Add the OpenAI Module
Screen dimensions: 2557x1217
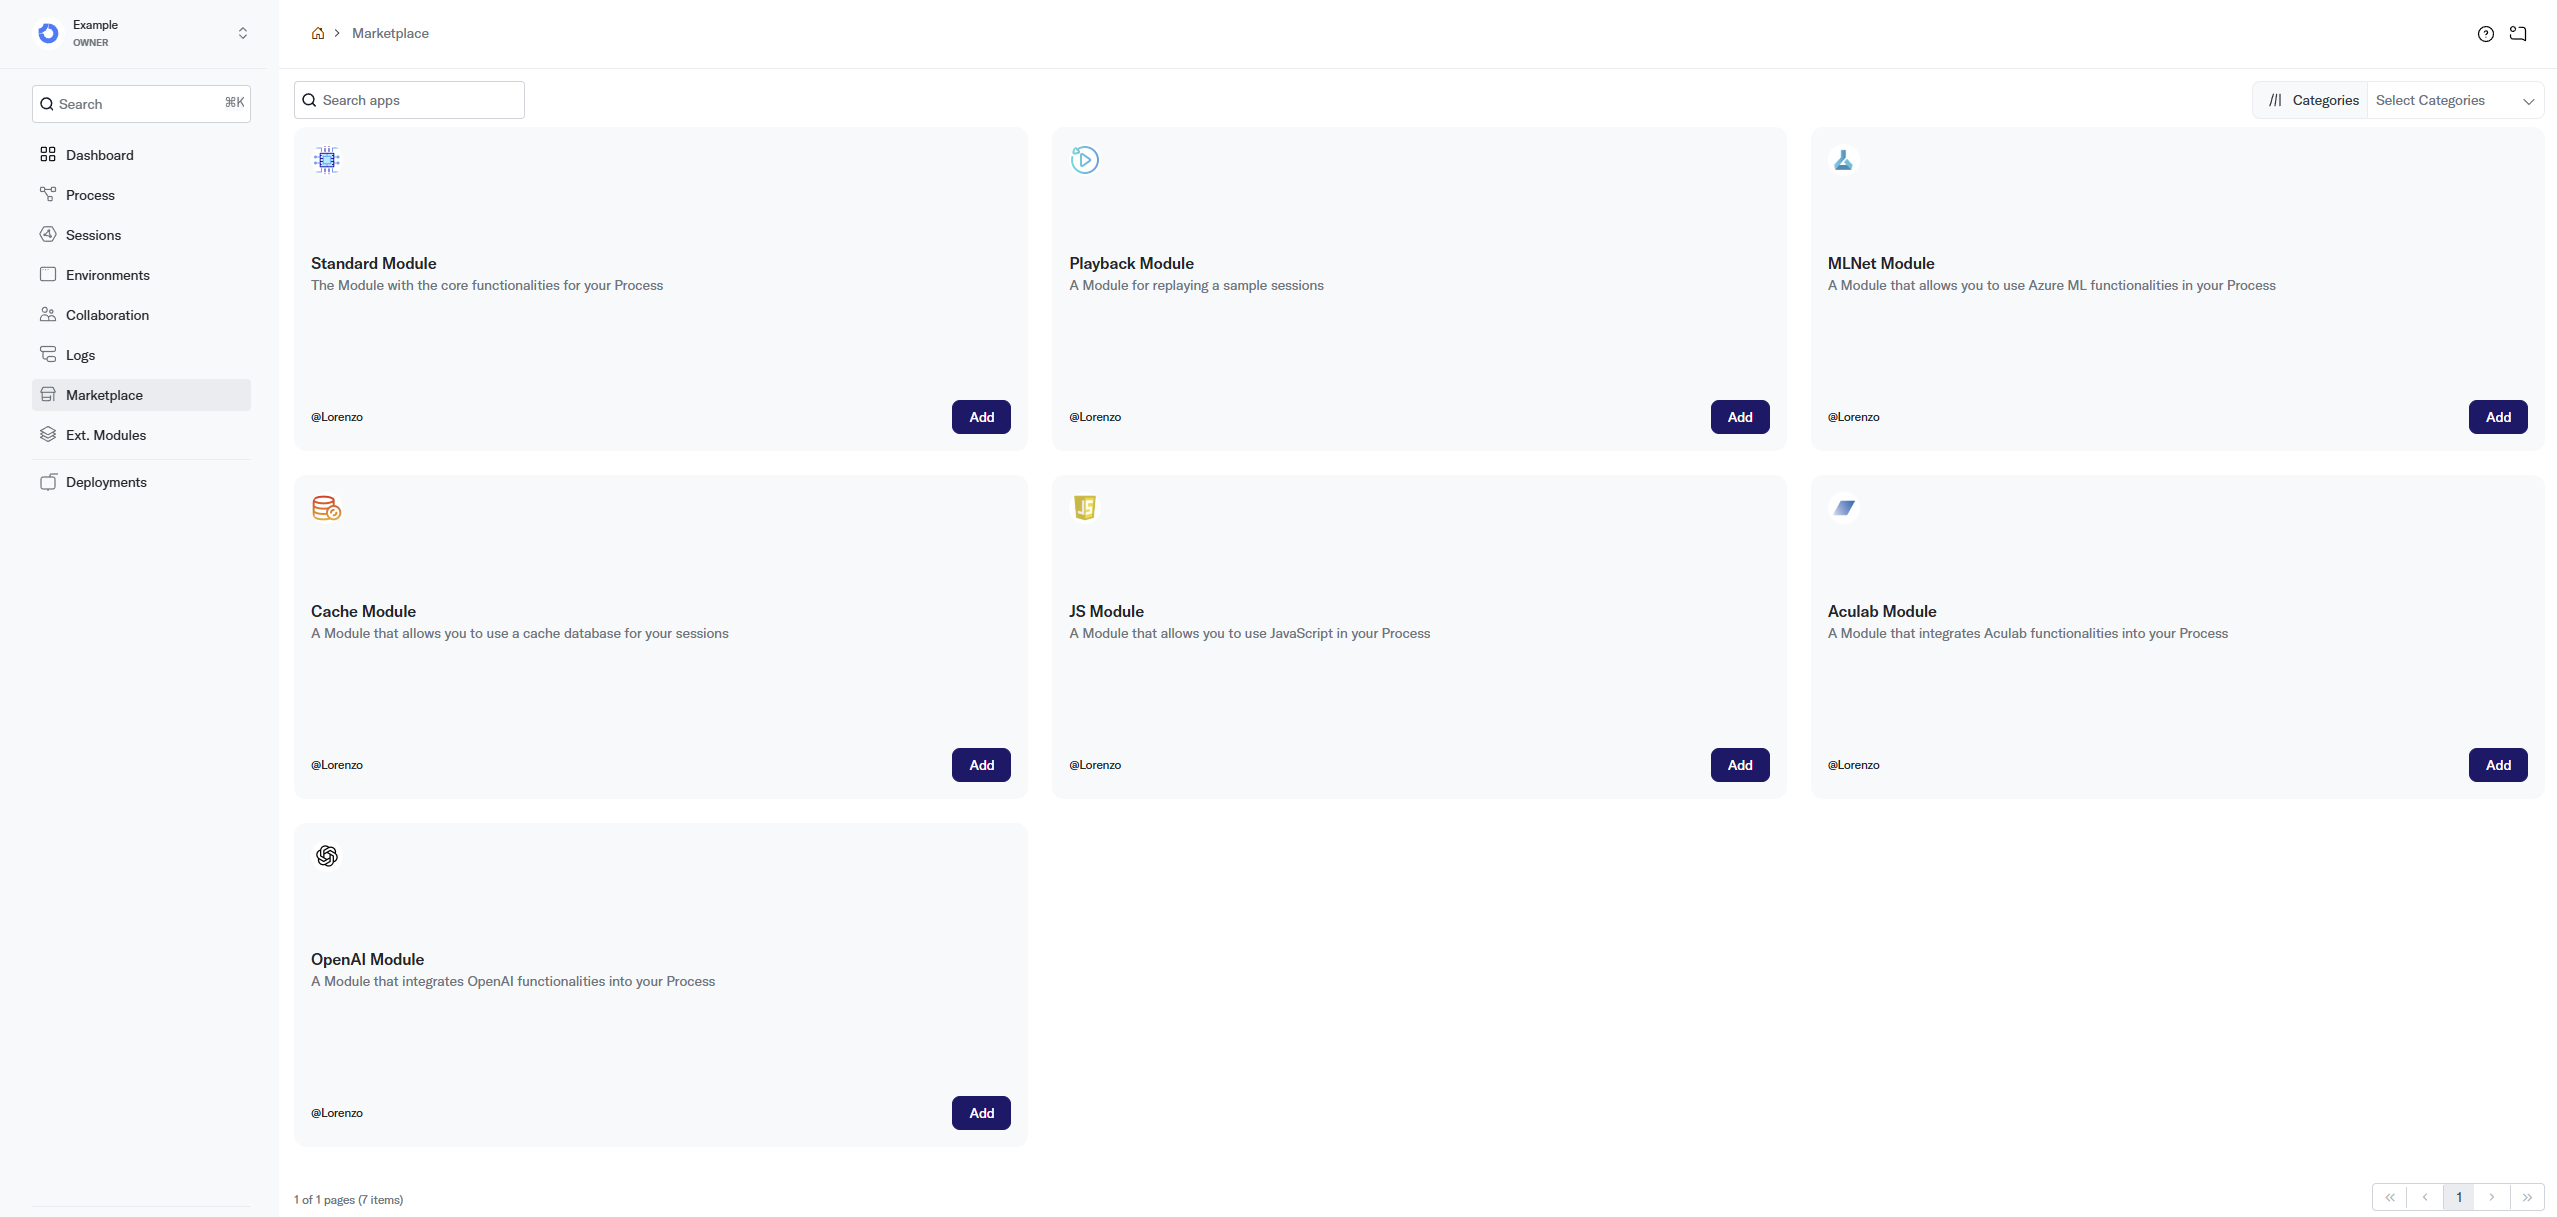pyautogui.click(x=981, y=1113)
